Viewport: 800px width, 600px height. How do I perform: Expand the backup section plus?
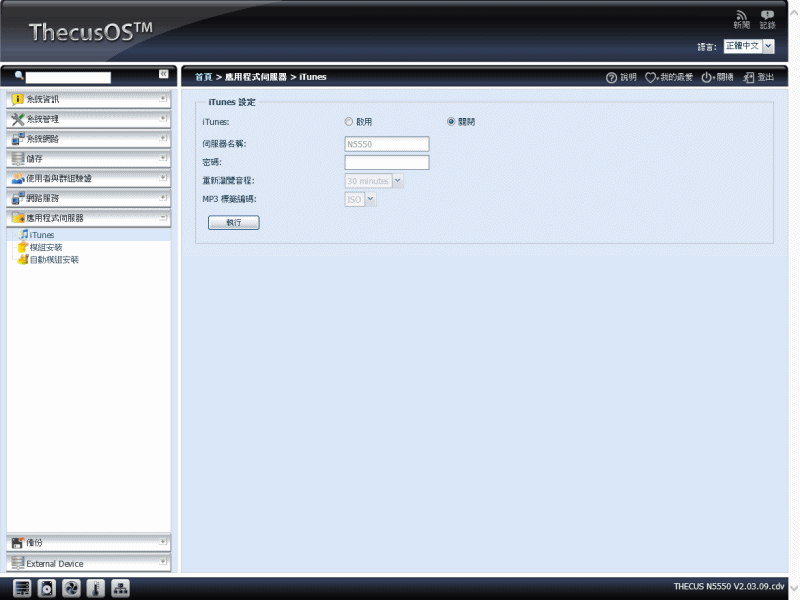tap(163, 541)
